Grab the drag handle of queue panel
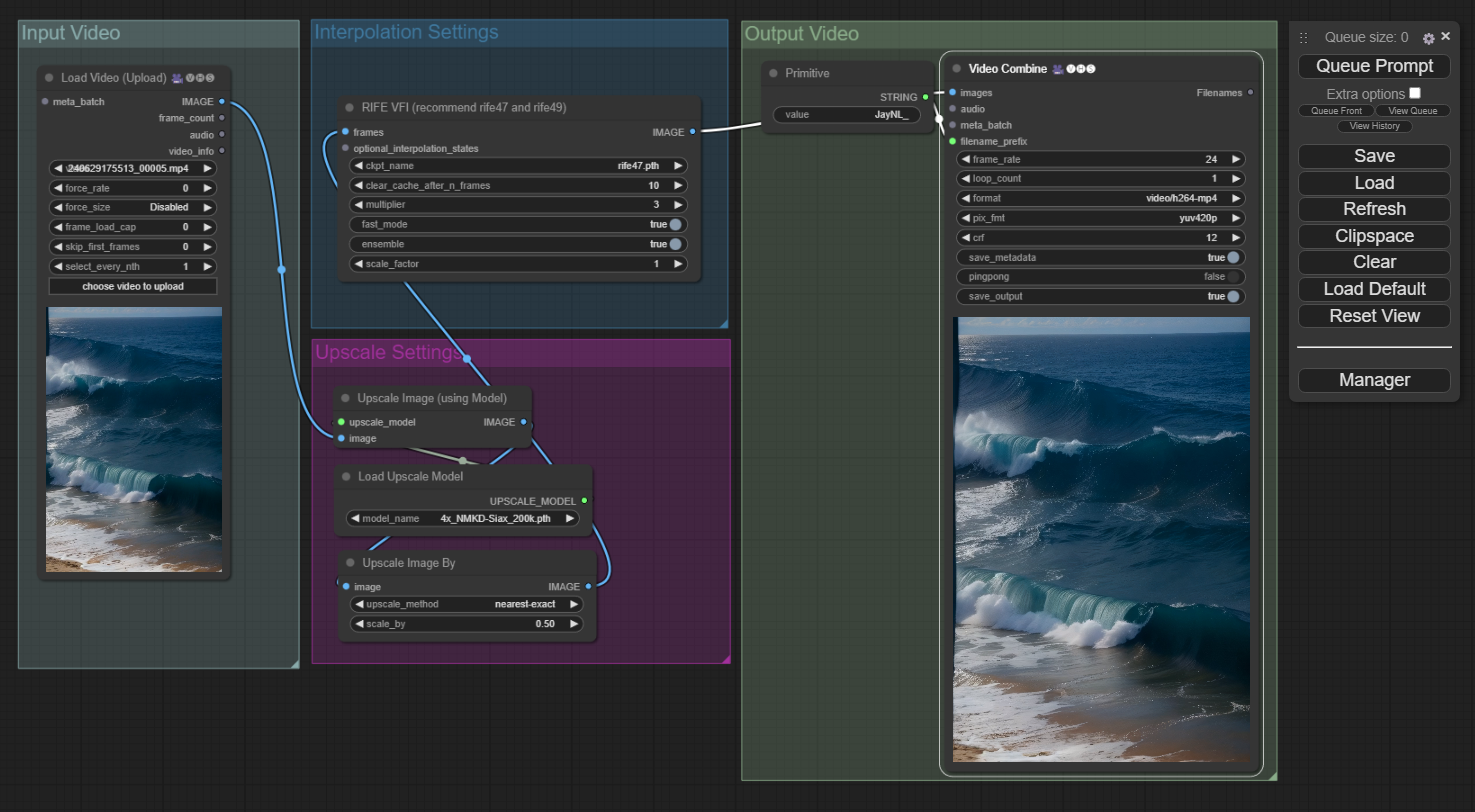This screenshot has height=812, width=1475. point(1303,38)
